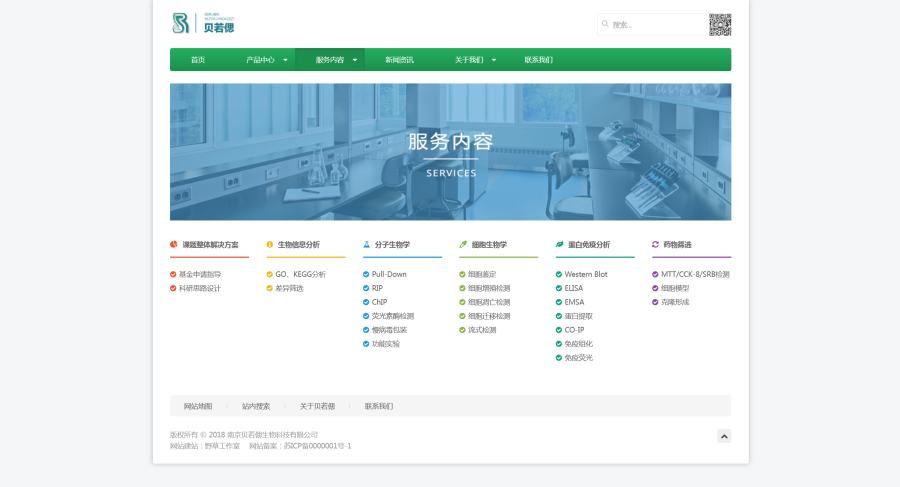Click the check bullet beside Western Blot
900x487 pixels.
click(559, 274)
